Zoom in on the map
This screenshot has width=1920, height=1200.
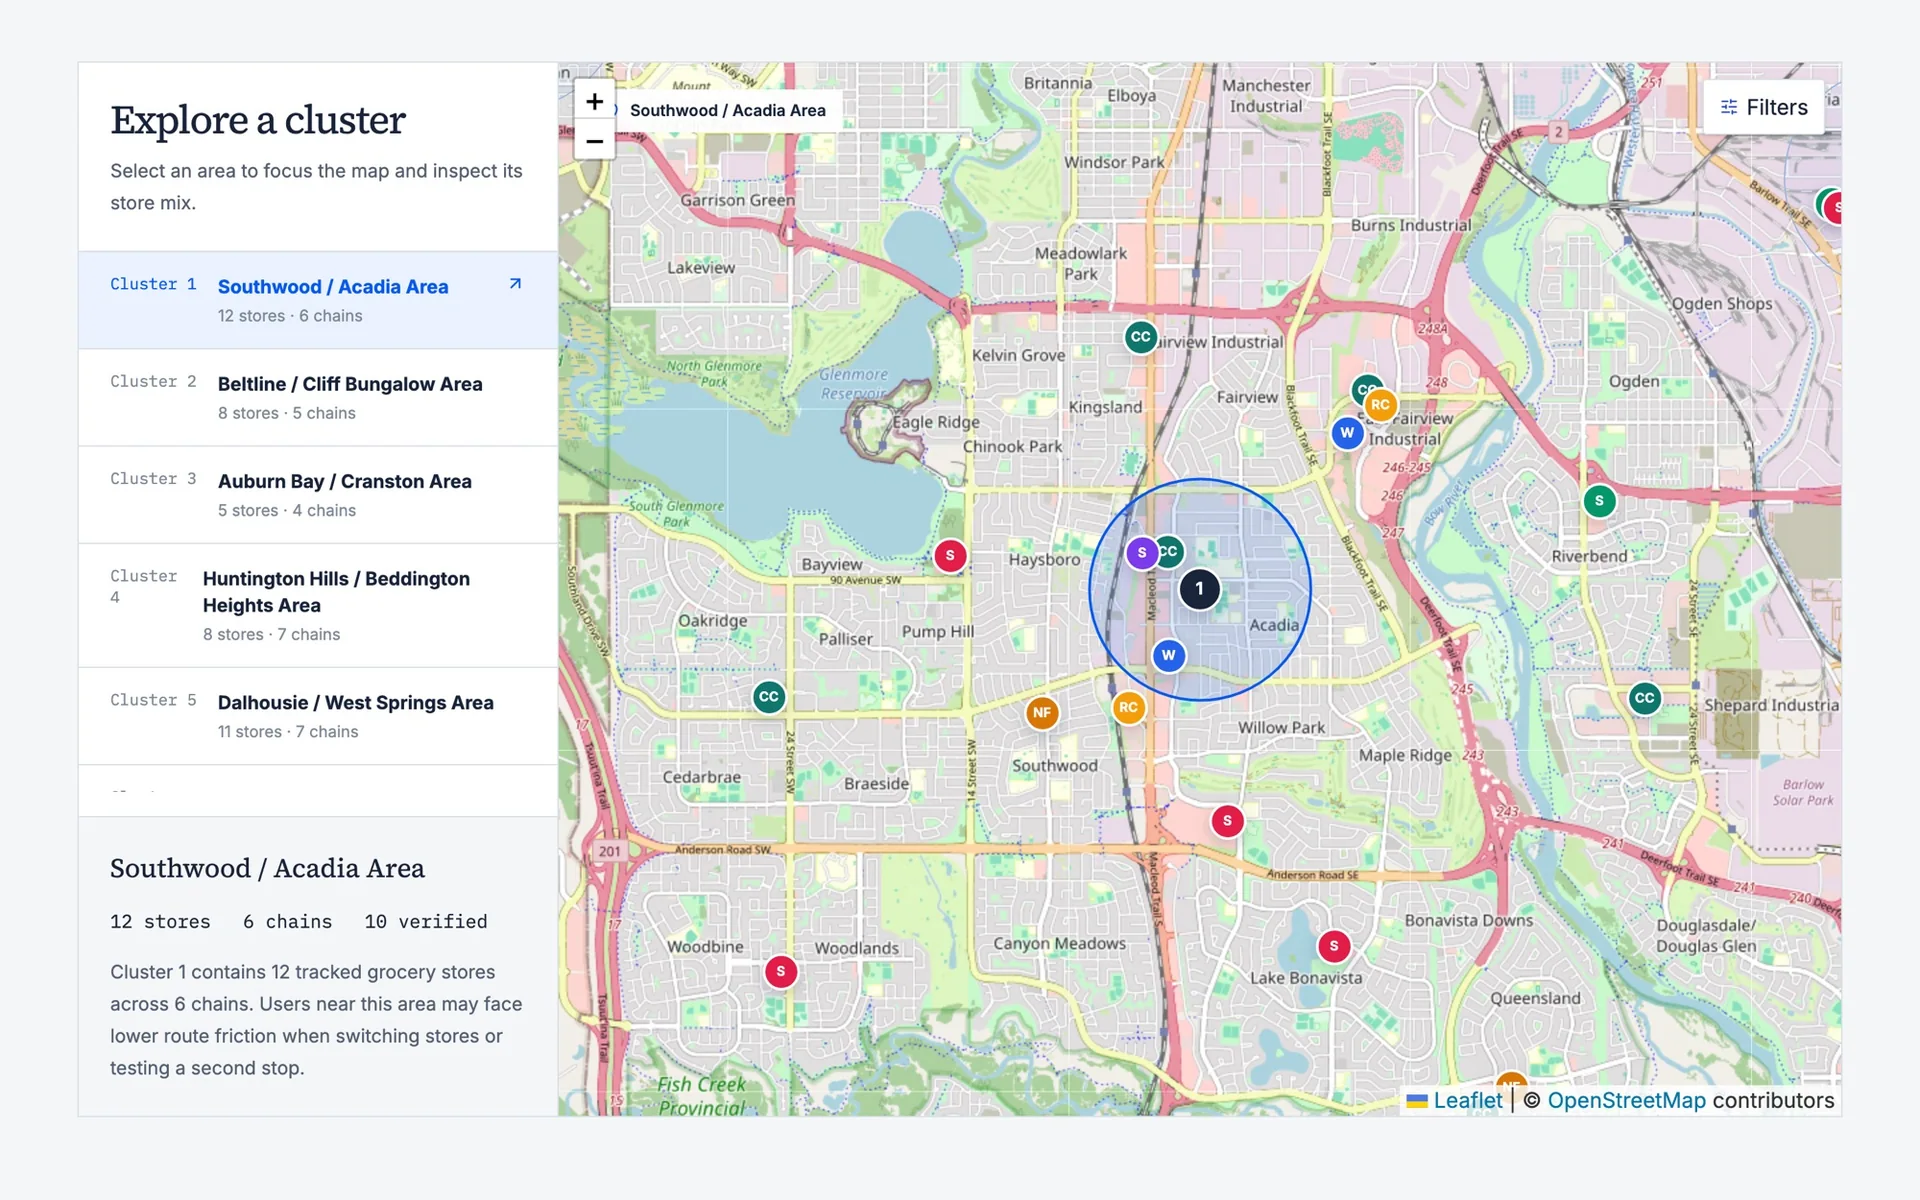(594, 101)
